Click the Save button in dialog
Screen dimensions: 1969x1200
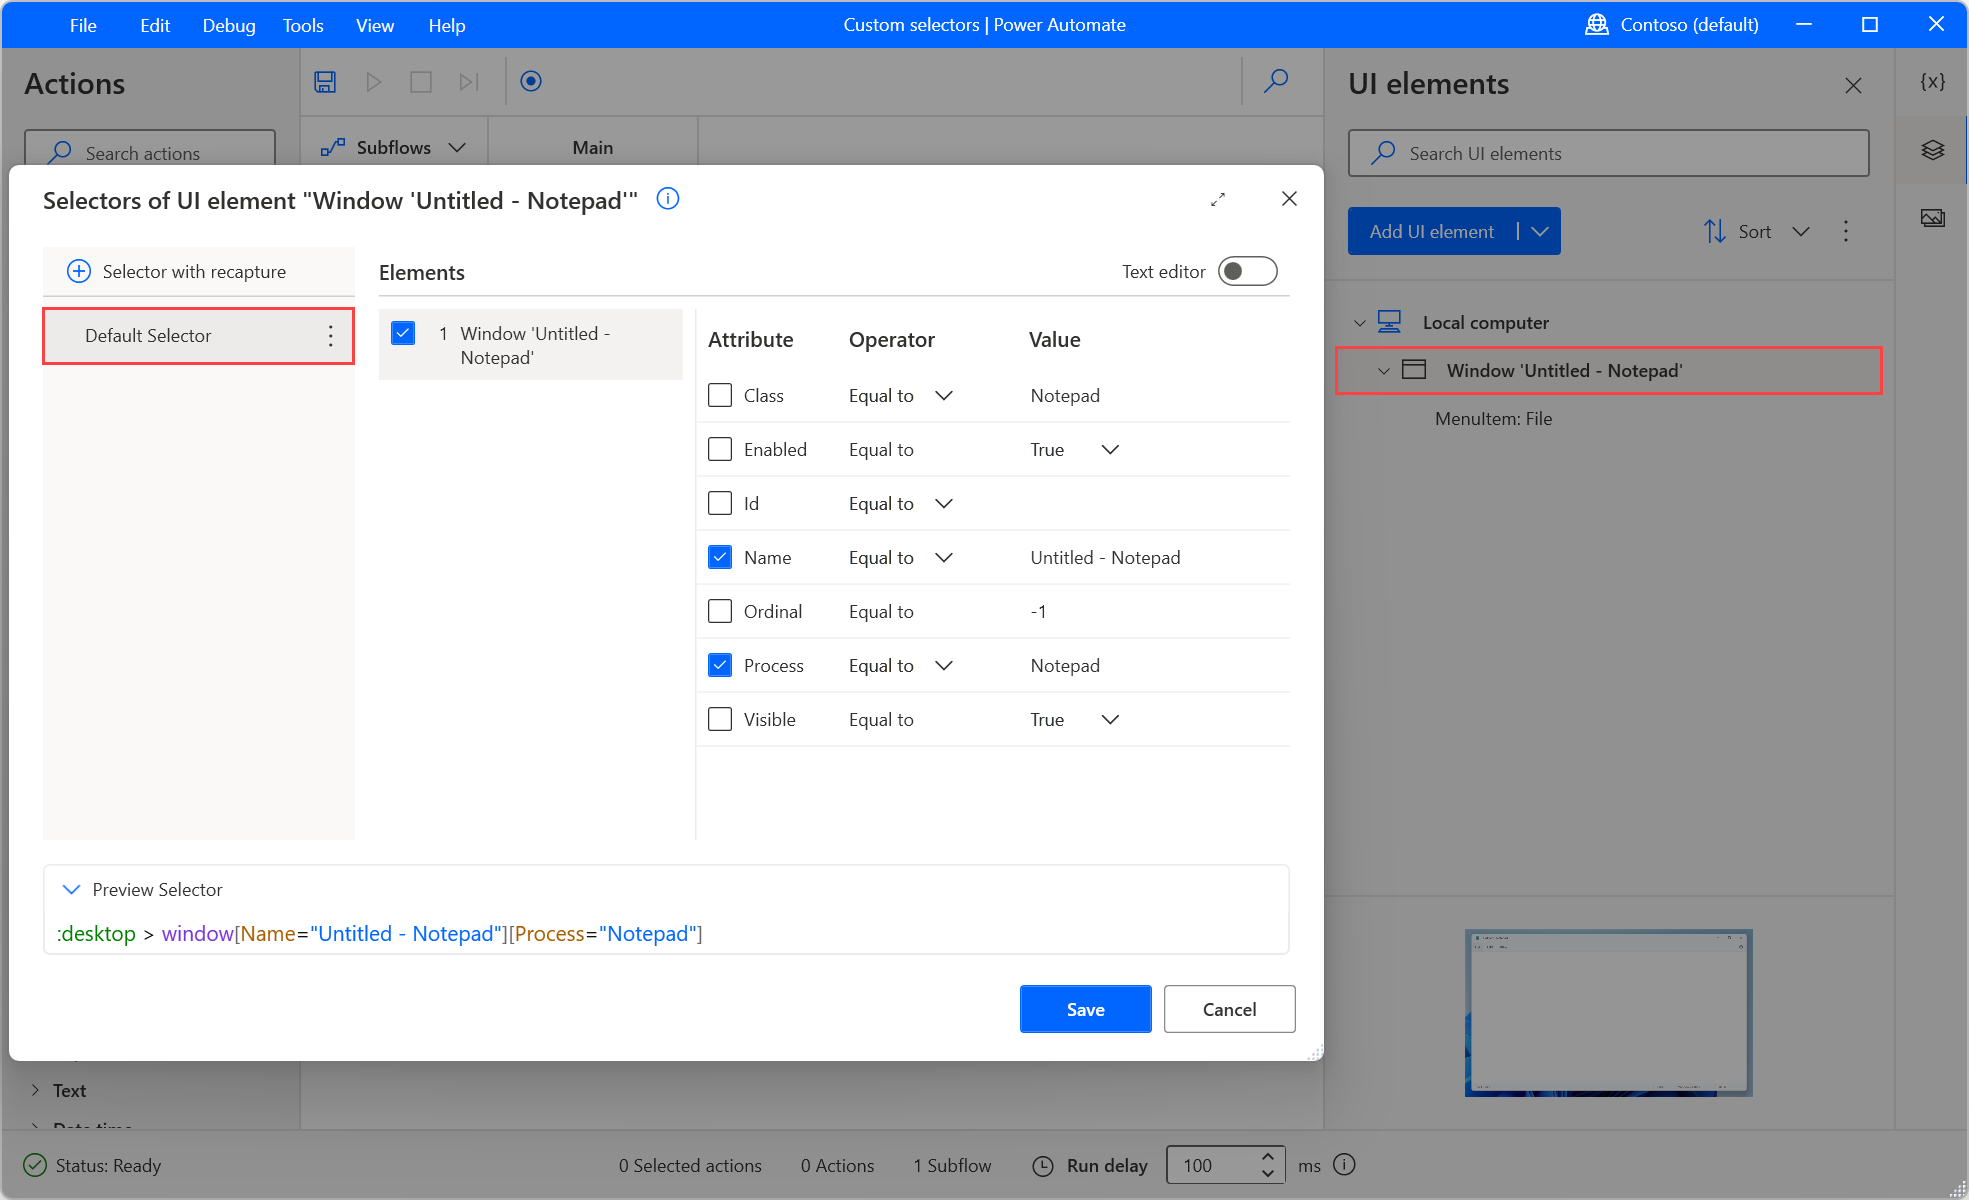[1084, 1009]
